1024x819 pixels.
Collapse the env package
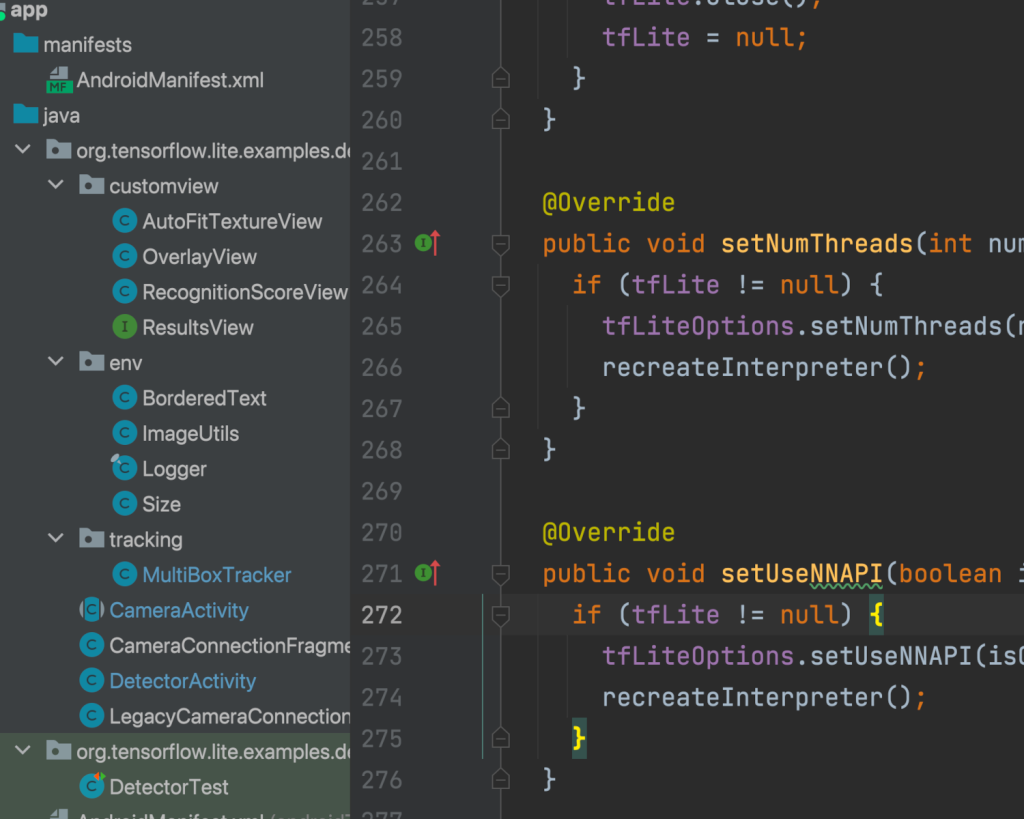point(57,362)
